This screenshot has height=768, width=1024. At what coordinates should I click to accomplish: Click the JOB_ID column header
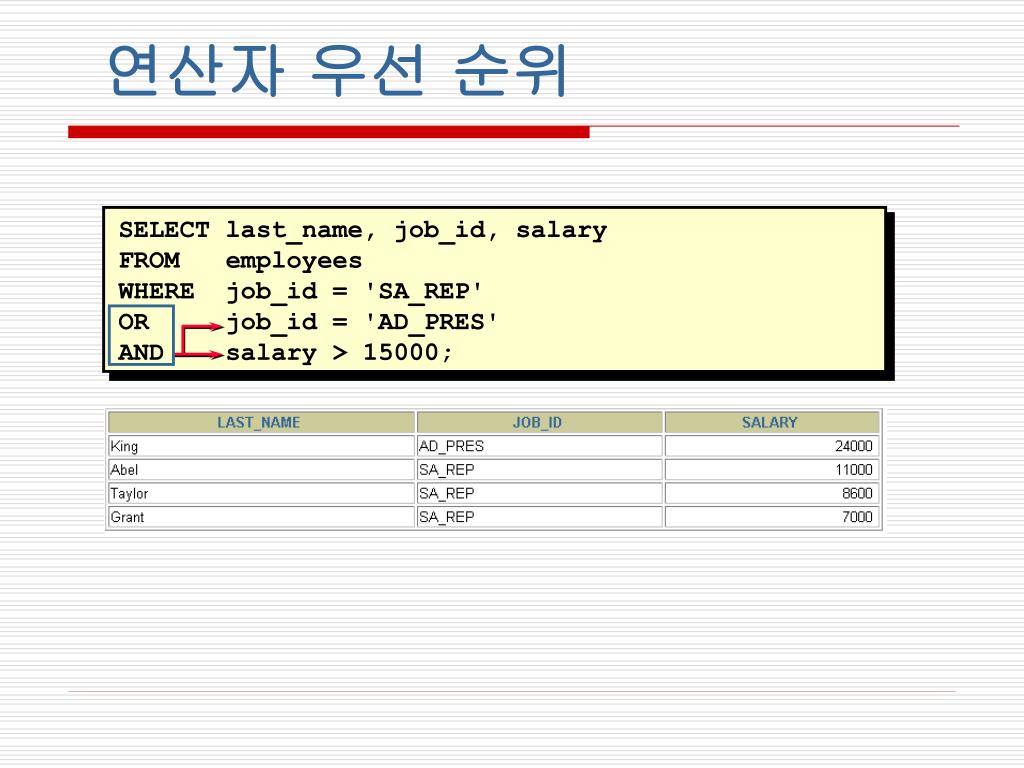coord(539,423)
